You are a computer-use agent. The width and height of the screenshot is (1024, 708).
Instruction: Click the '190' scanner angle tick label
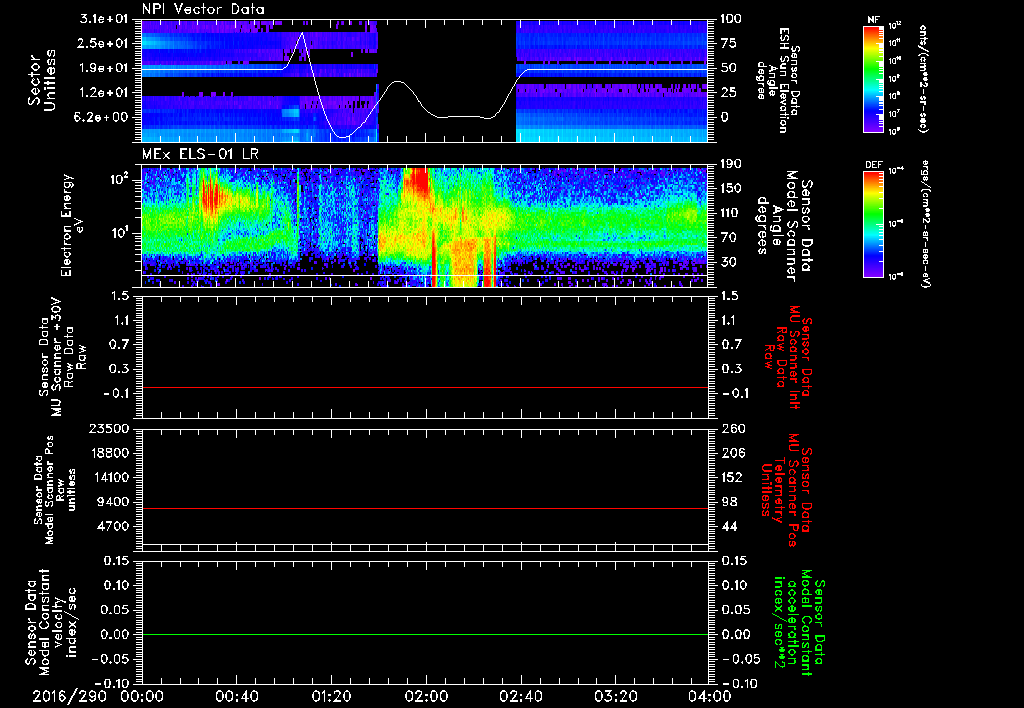tap(731, 164)
